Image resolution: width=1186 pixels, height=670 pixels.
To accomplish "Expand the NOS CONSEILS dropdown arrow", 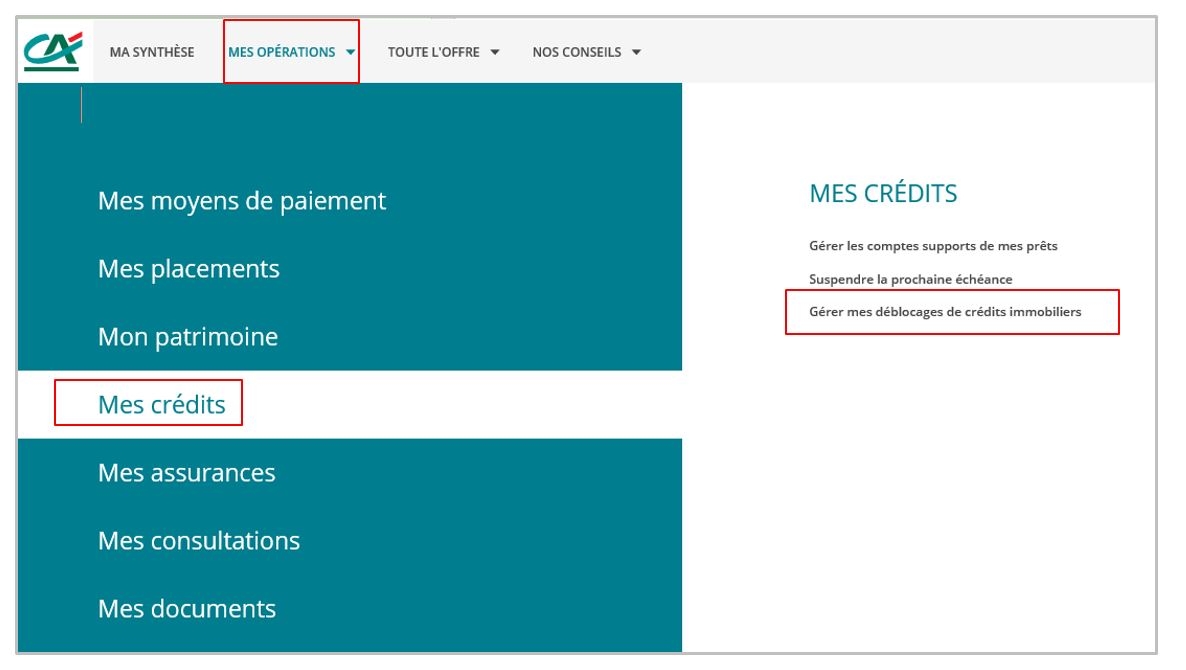I will click(x=636, y=52).
